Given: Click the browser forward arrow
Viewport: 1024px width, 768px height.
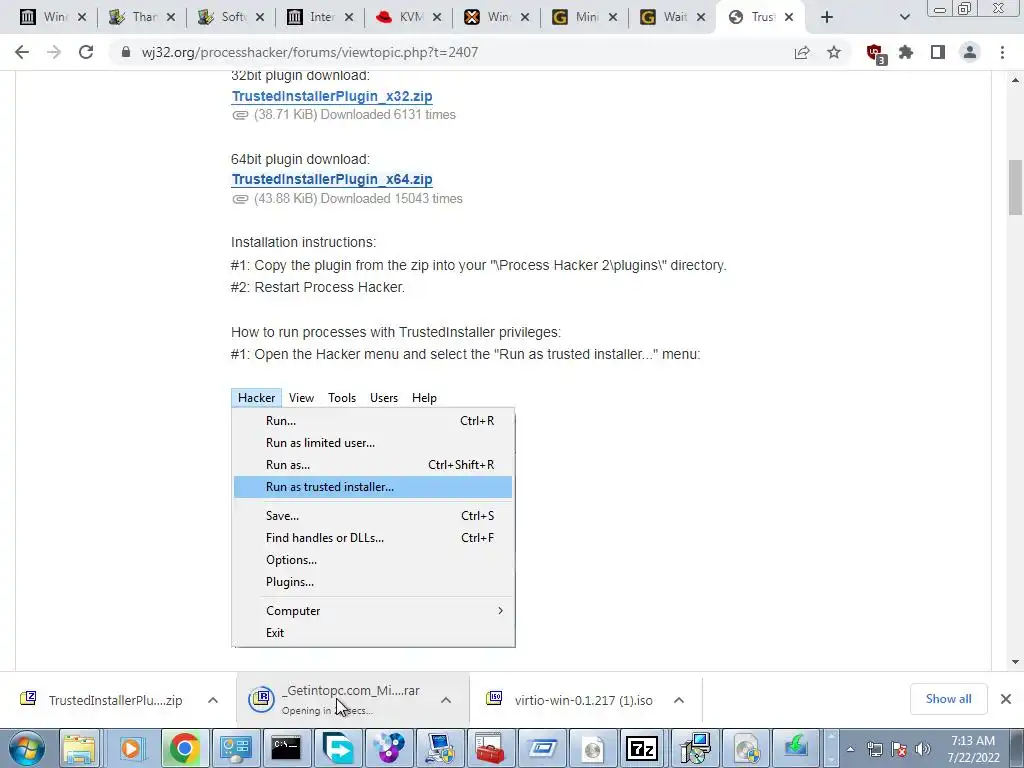Looking at the screenshot, I should pos(54,52).
